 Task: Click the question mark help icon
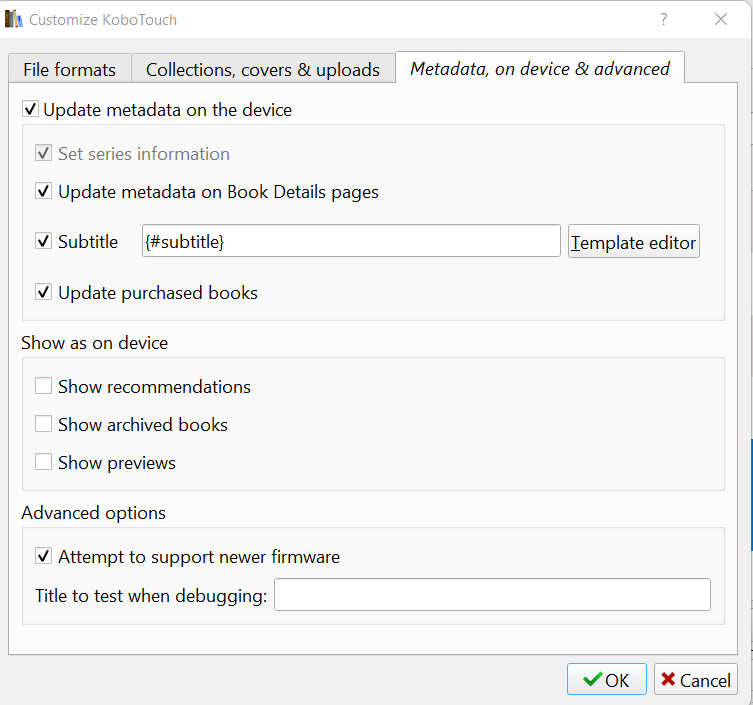(664, 19)
